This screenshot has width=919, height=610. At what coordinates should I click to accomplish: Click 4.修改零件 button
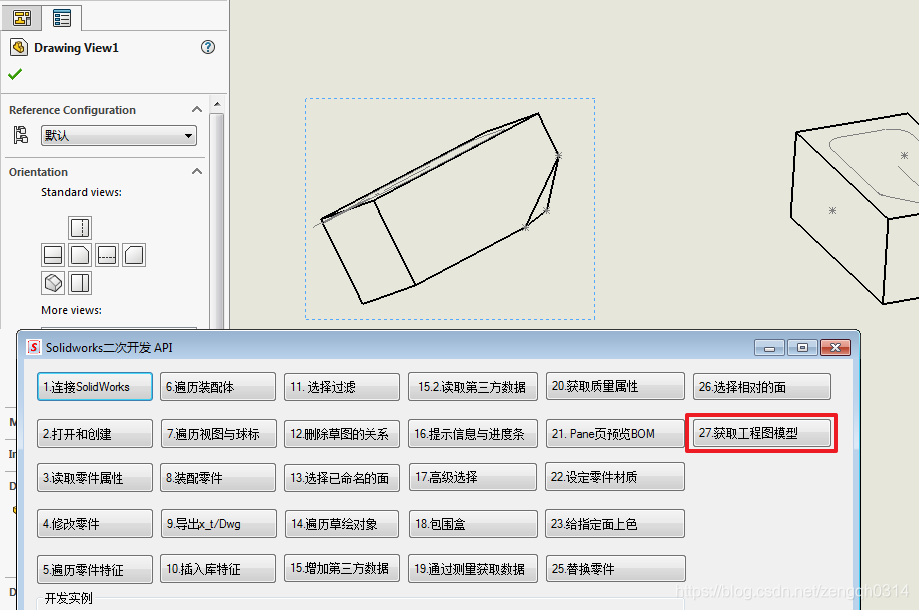(95, 523)
